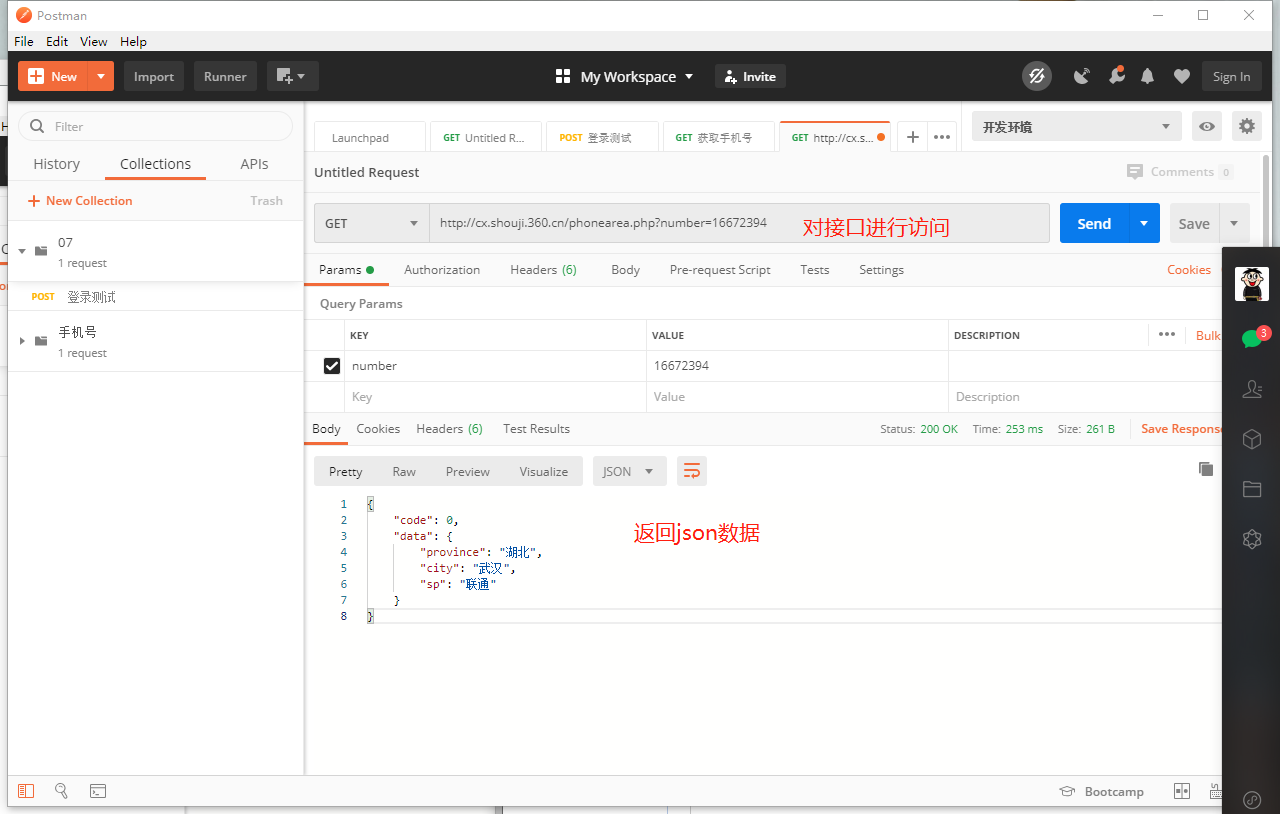Open the GET method dropdown
Screen dimensions: 1280x814
click(372, 223)
